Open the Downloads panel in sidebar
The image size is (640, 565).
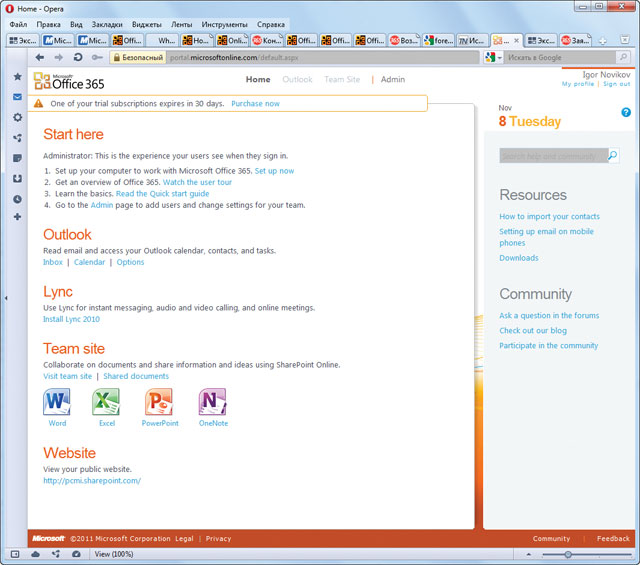click(17, 178)
